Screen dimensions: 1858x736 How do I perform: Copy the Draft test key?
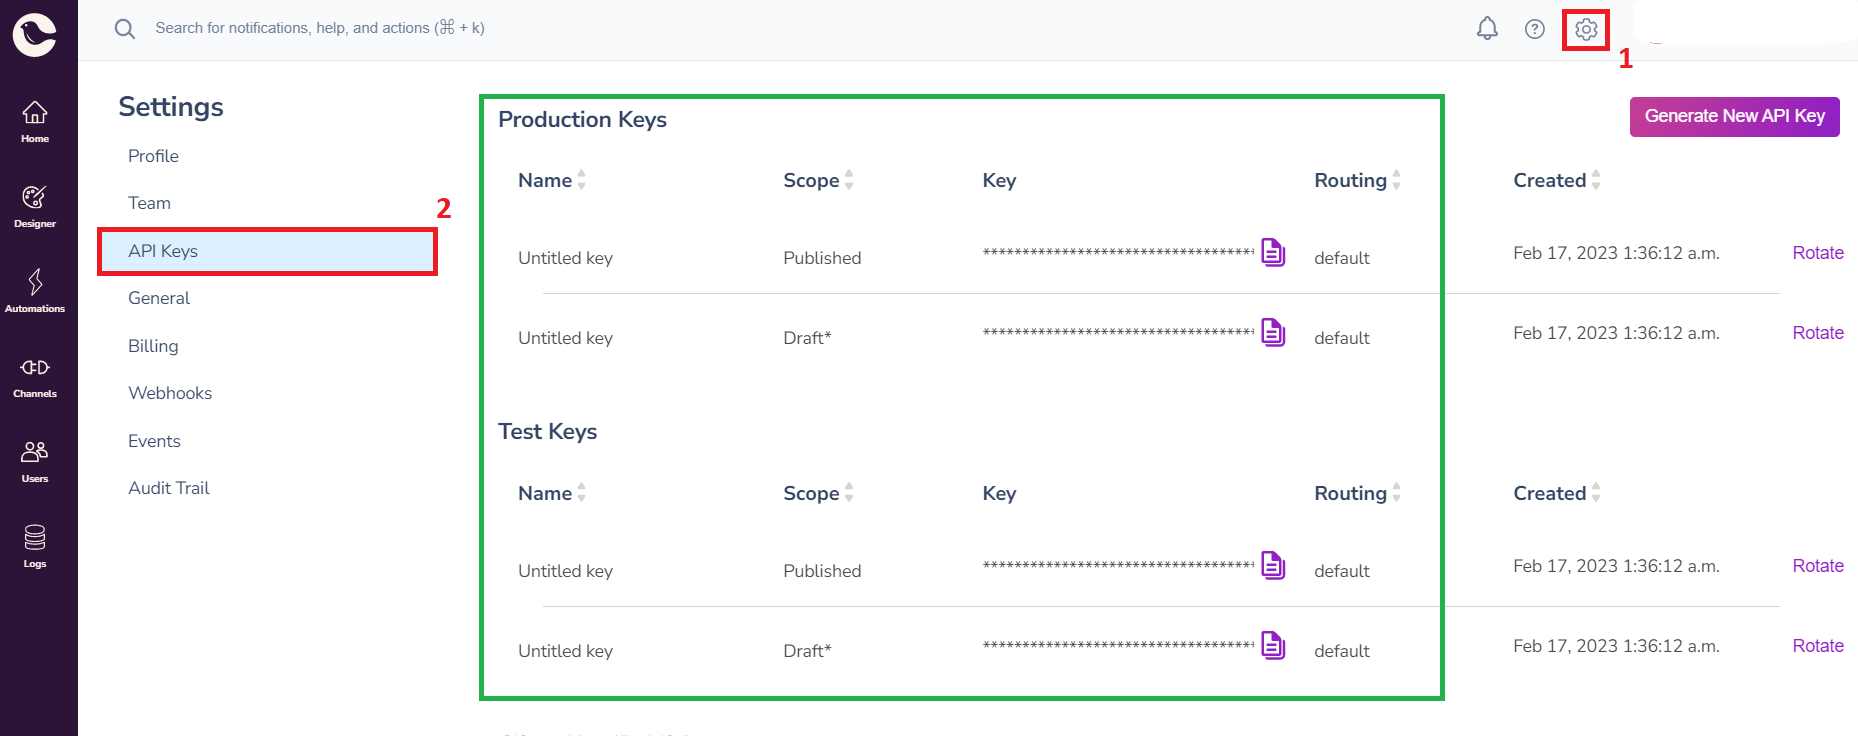pos(1273,646)
